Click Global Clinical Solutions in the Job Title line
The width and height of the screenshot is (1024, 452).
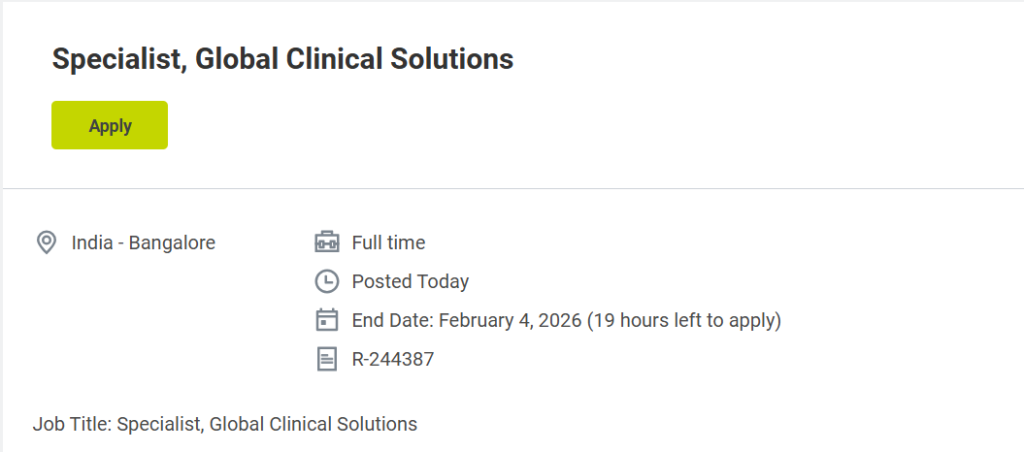click(313, 424)
